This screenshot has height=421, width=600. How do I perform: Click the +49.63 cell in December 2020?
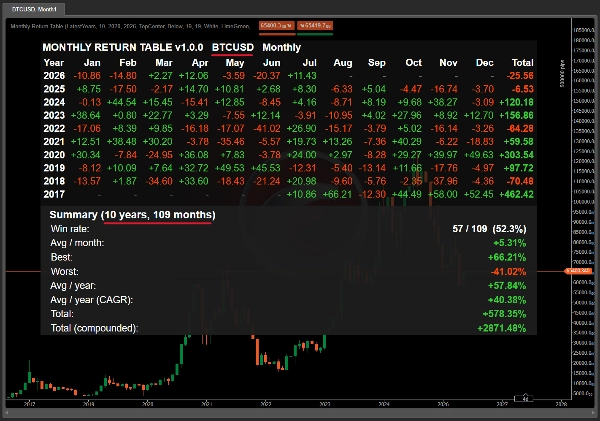479,155
